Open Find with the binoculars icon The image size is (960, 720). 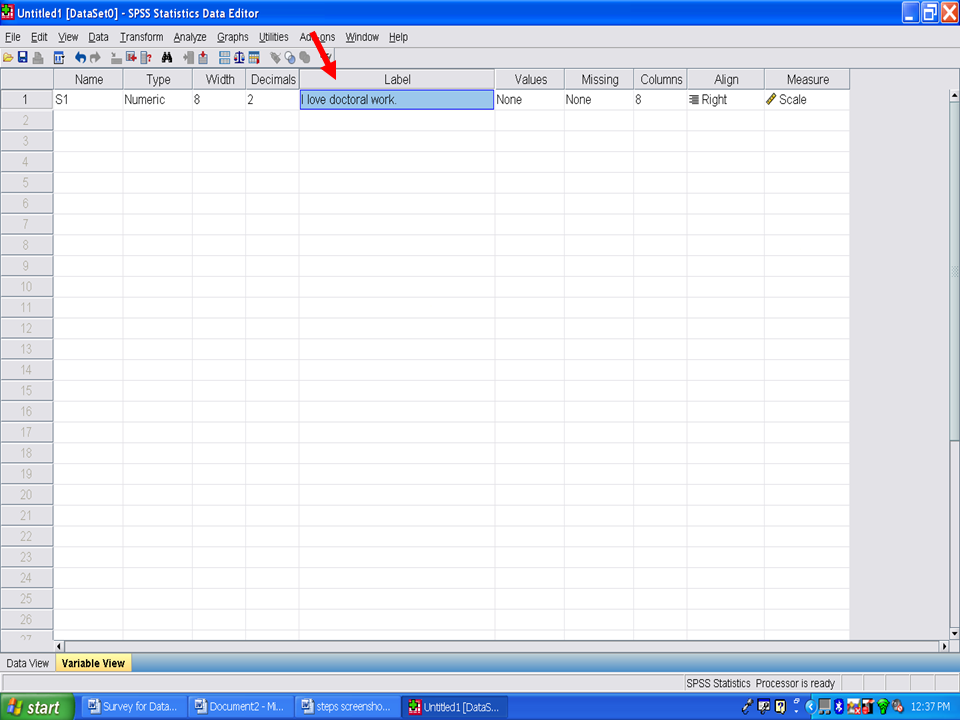167,58
